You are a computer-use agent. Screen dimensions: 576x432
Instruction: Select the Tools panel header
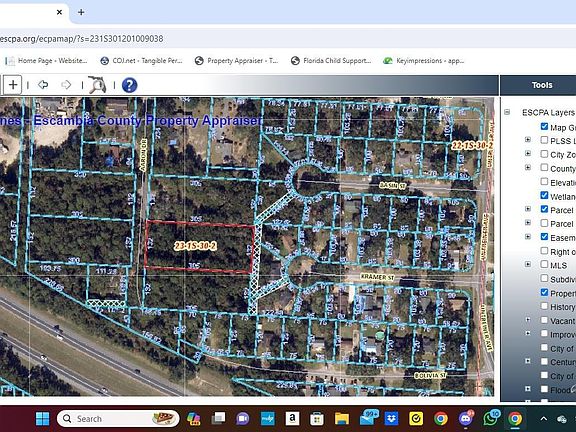pyautogui.click(x=542, y=85)
